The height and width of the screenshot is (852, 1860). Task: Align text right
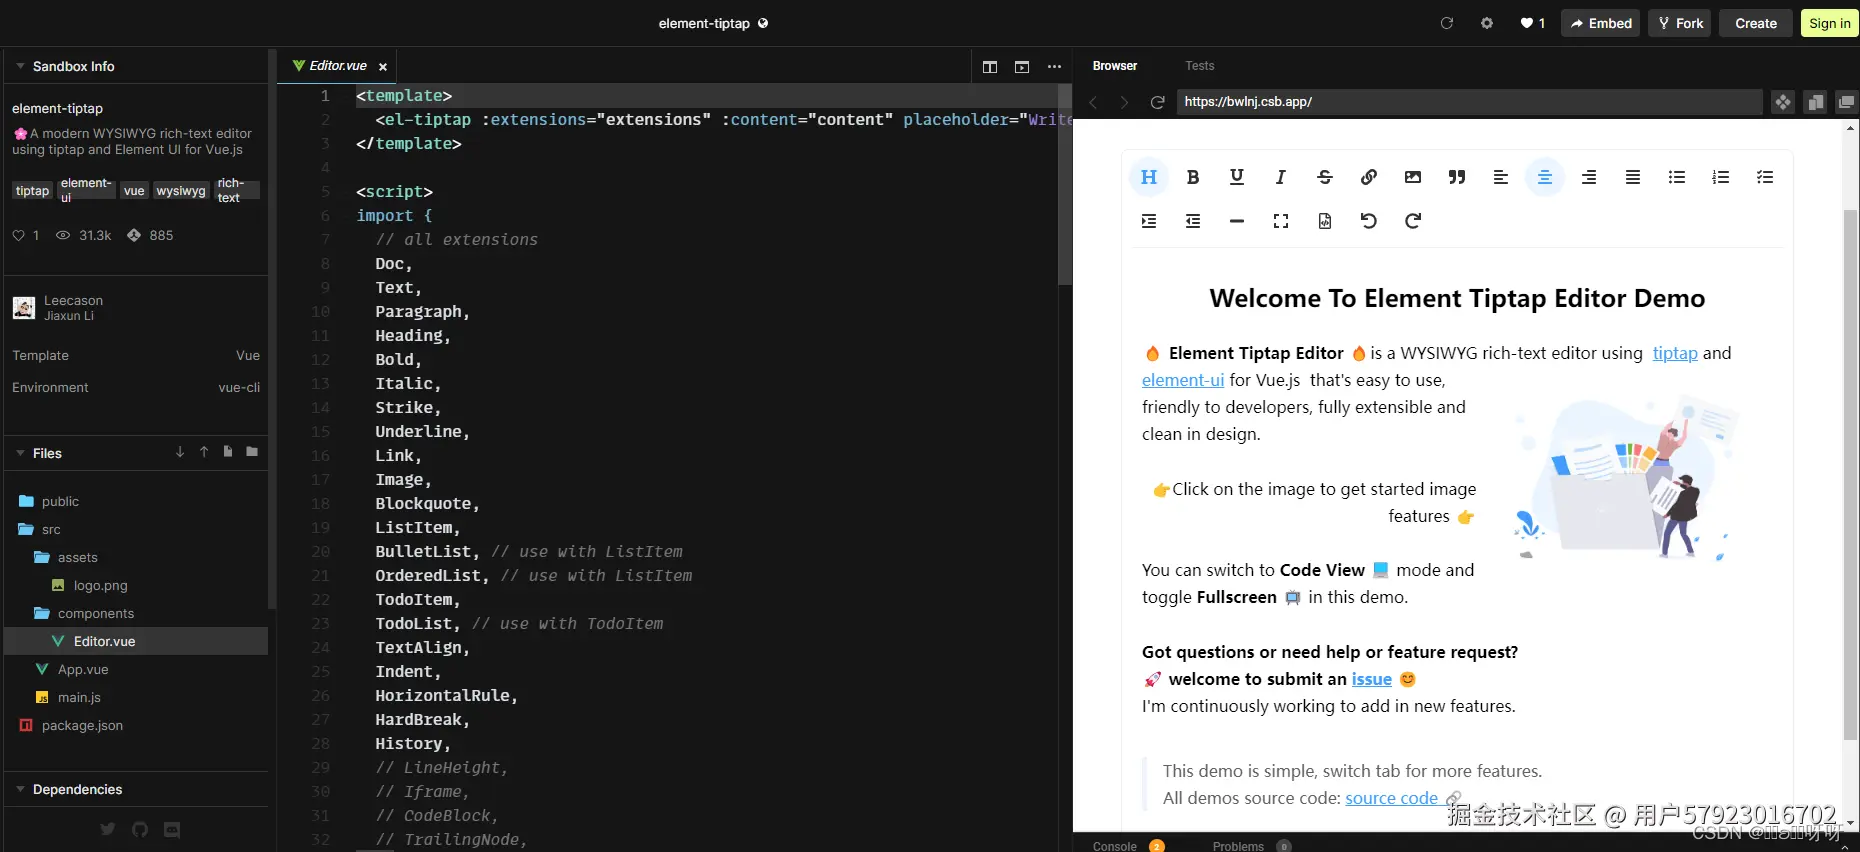click(1589, 177)
